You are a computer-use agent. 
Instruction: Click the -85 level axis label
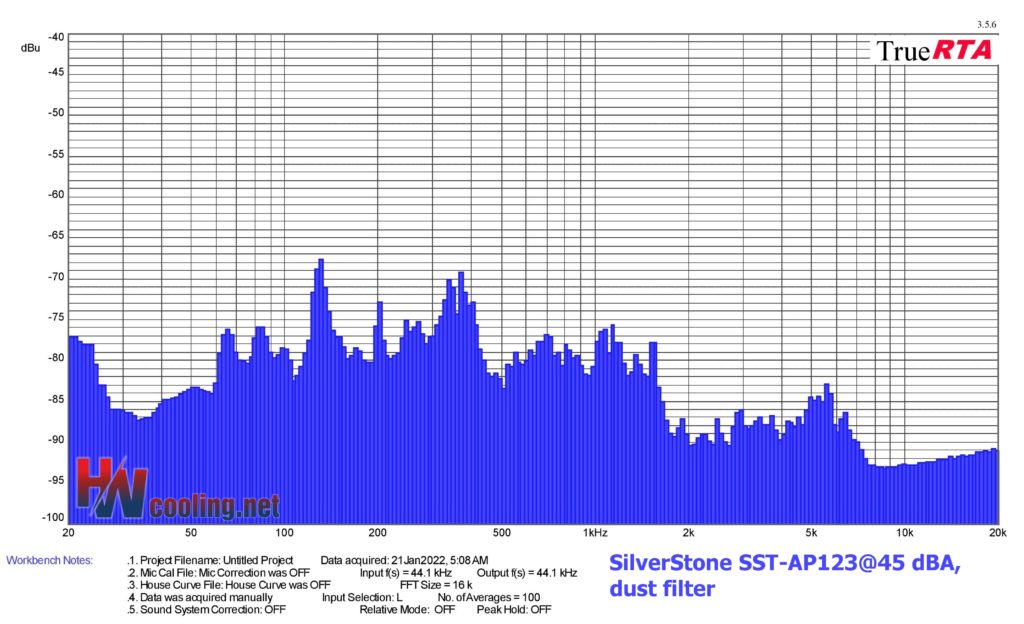point(56,399)
